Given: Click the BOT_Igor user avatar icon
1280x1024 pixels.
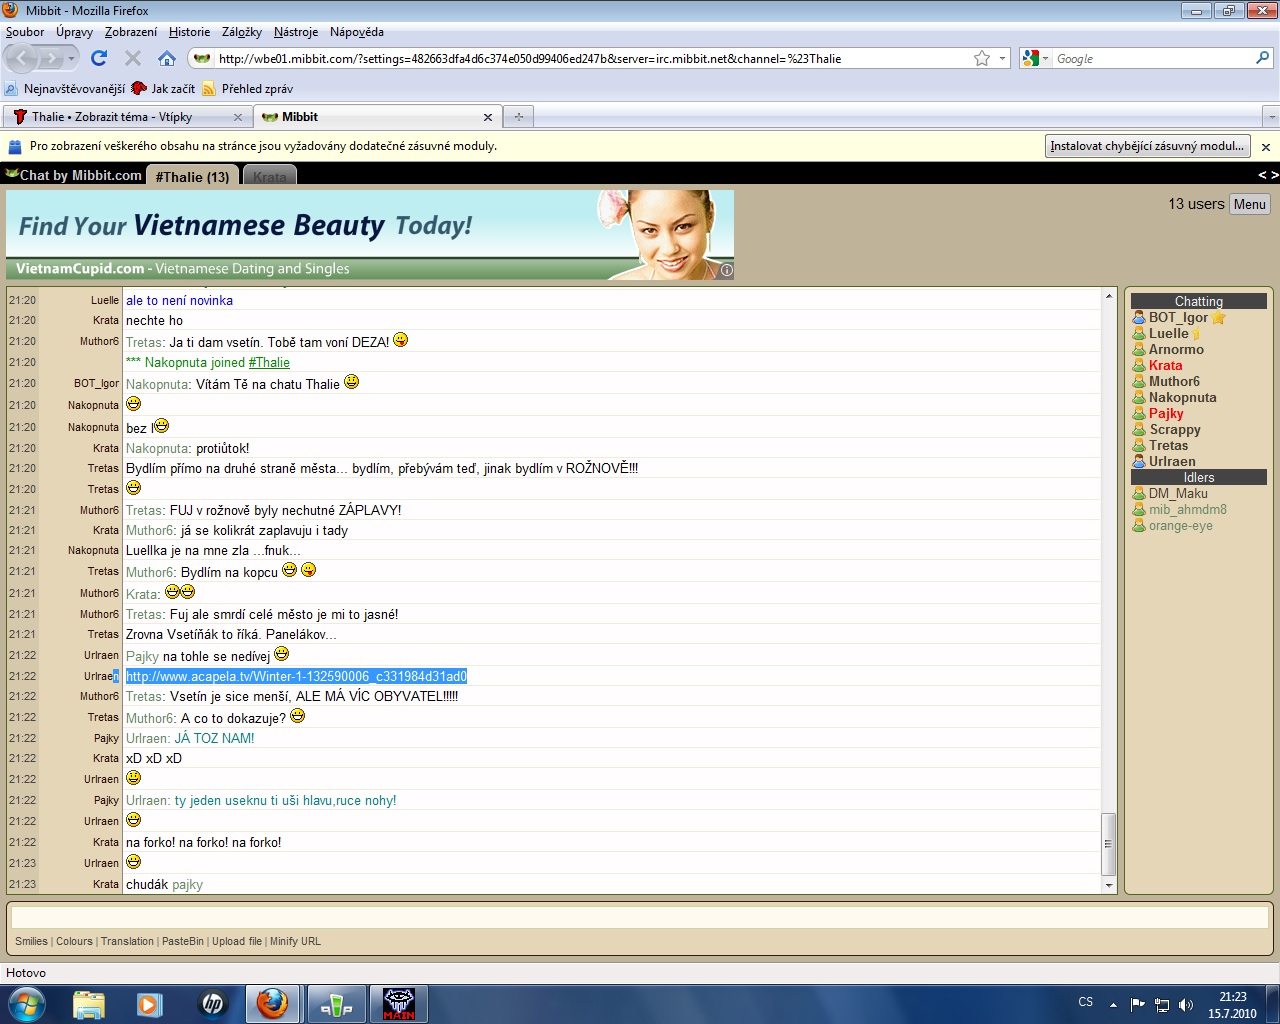Looking at the screenshot, I should pyautogui.click(x=1138, y=318).
